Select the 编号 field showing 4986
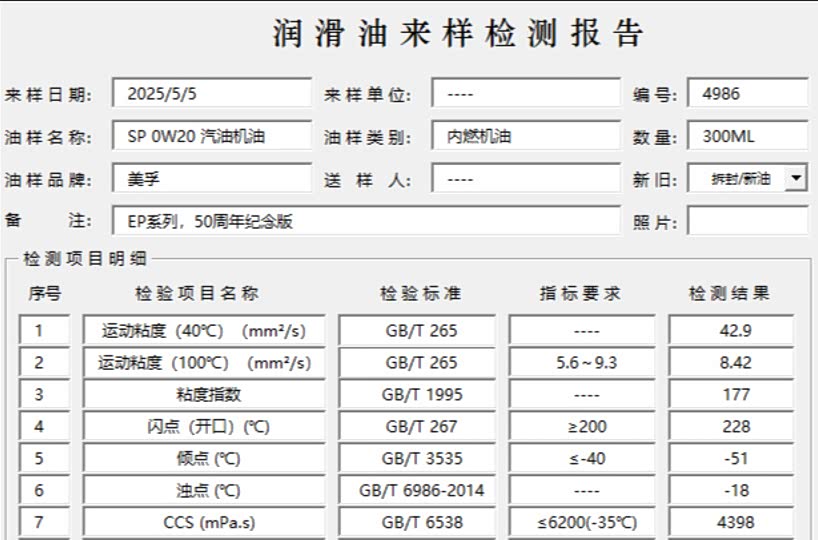The width and height of the screenshot is (818, 540). [x=747, y=94]
